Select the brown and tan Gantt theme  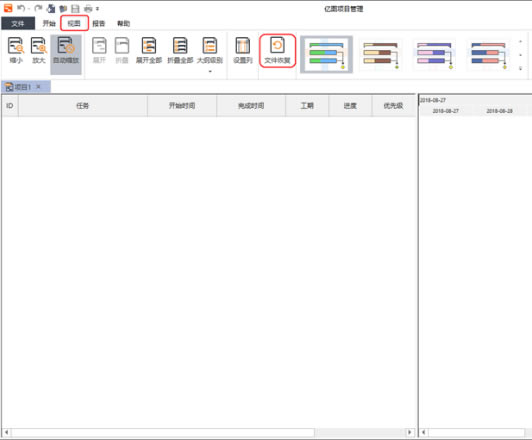[380, 55]
